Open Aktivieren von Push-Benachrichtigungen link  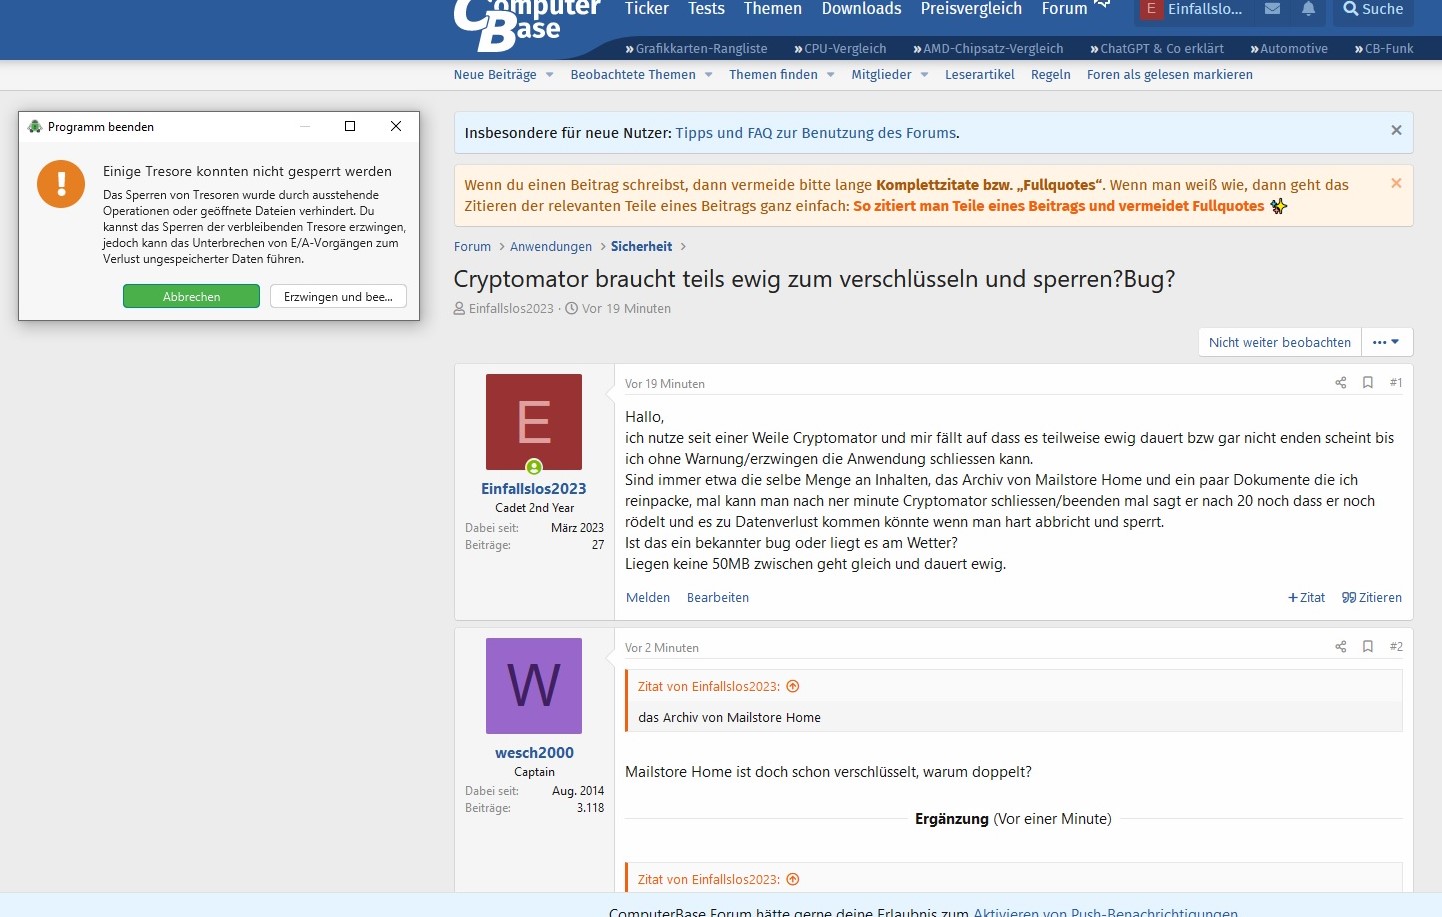coord(1105,912)
